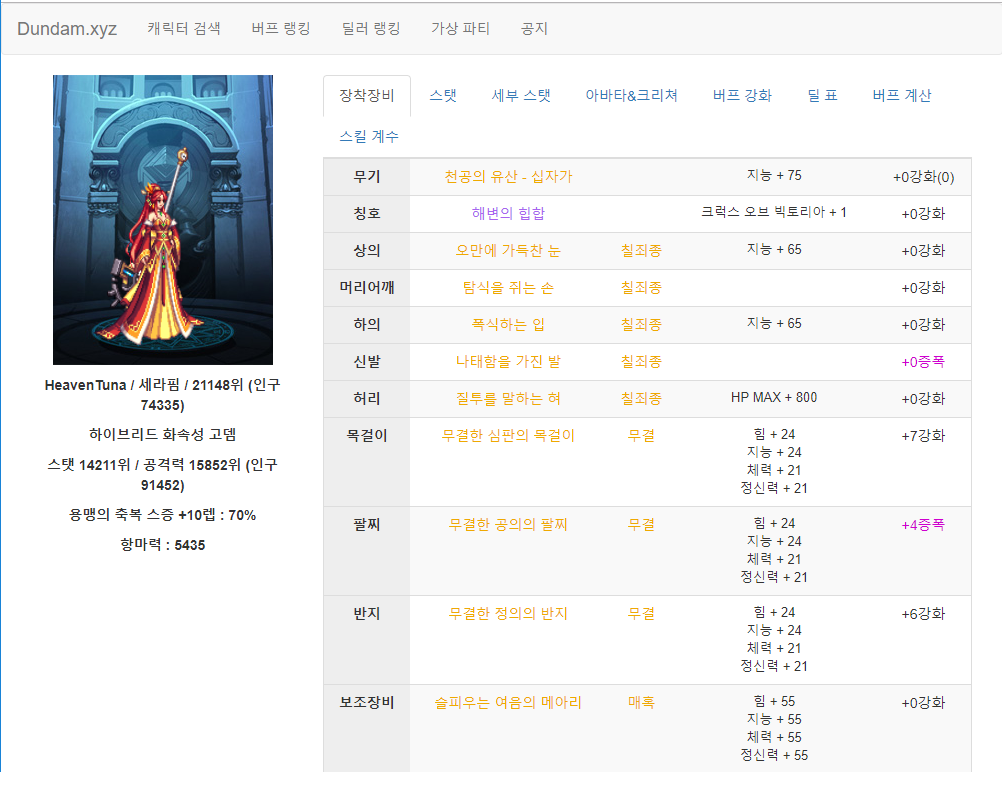
Task: Switch to the 세부 스탯 tab
Action: pos(521,96)
